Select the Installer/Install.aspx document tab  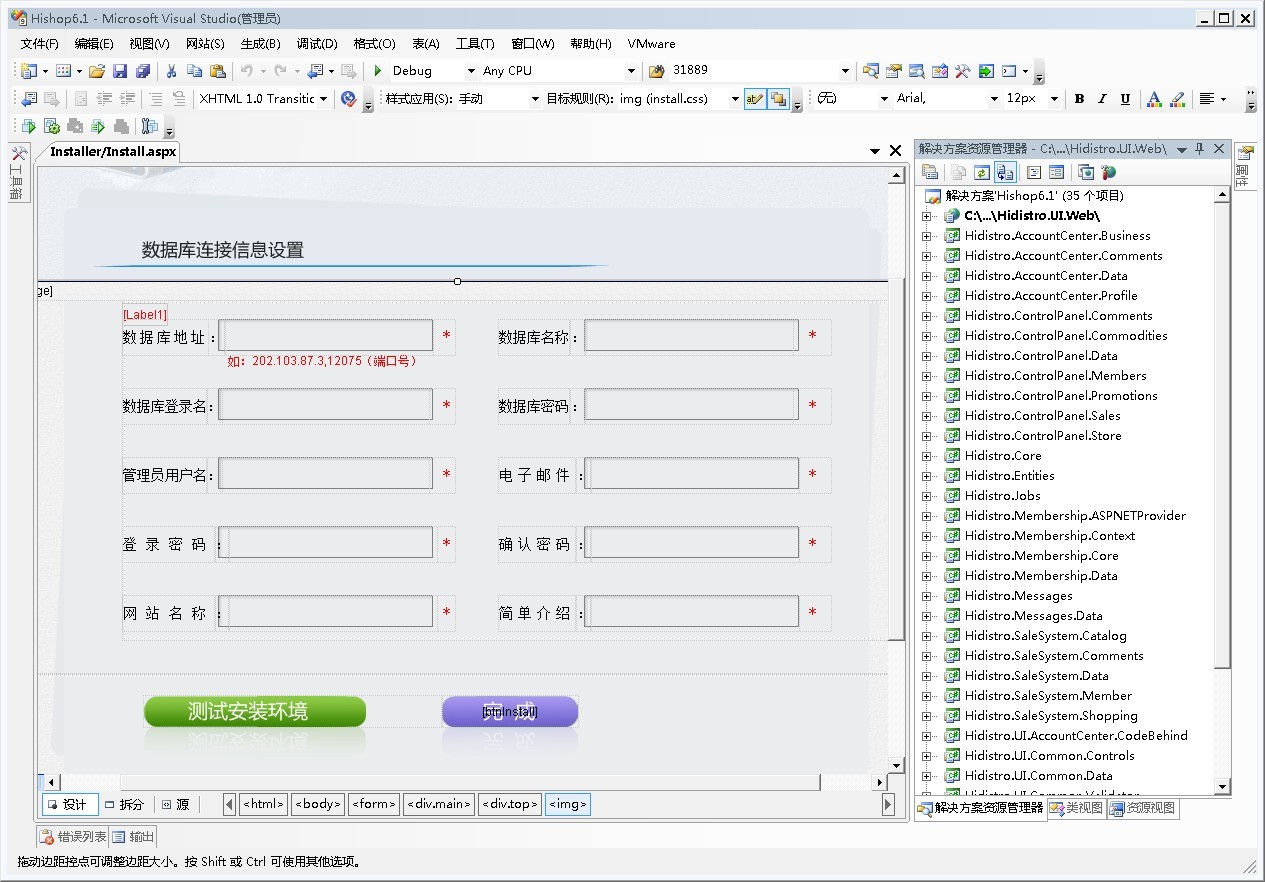coord(113,152)
